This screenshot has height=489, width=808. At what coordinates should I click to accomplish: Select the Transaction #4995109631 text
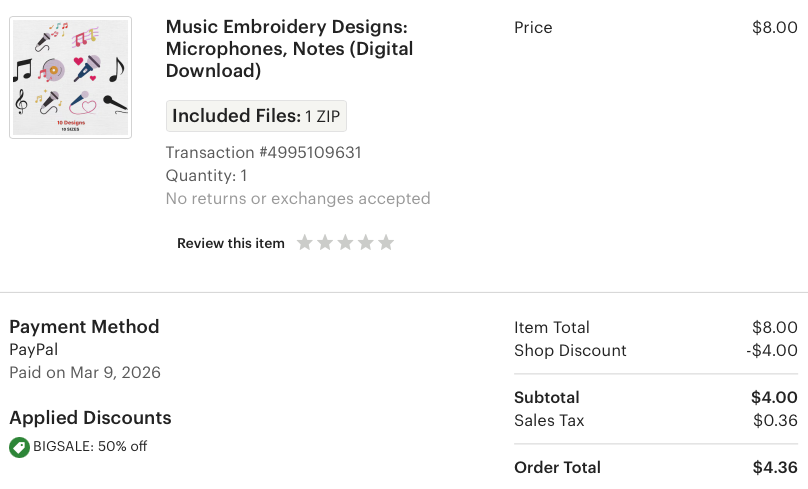pyautogui.click(x=263, y=153)
